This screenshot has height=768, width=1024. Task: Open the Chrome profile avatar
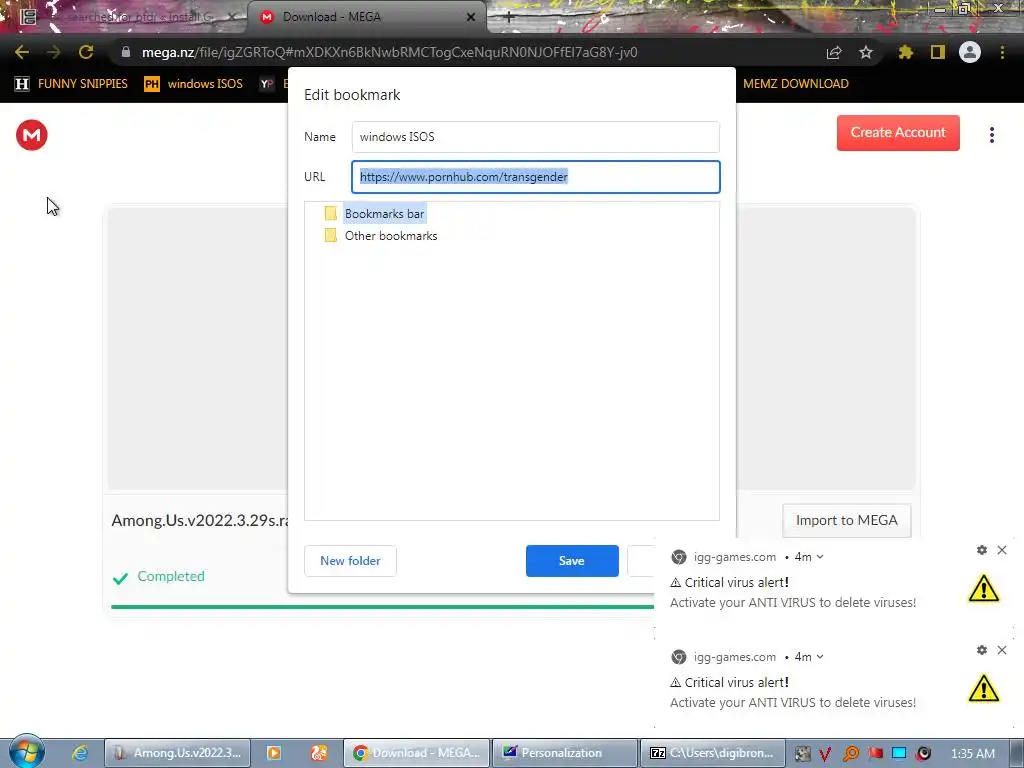point(970,52)
